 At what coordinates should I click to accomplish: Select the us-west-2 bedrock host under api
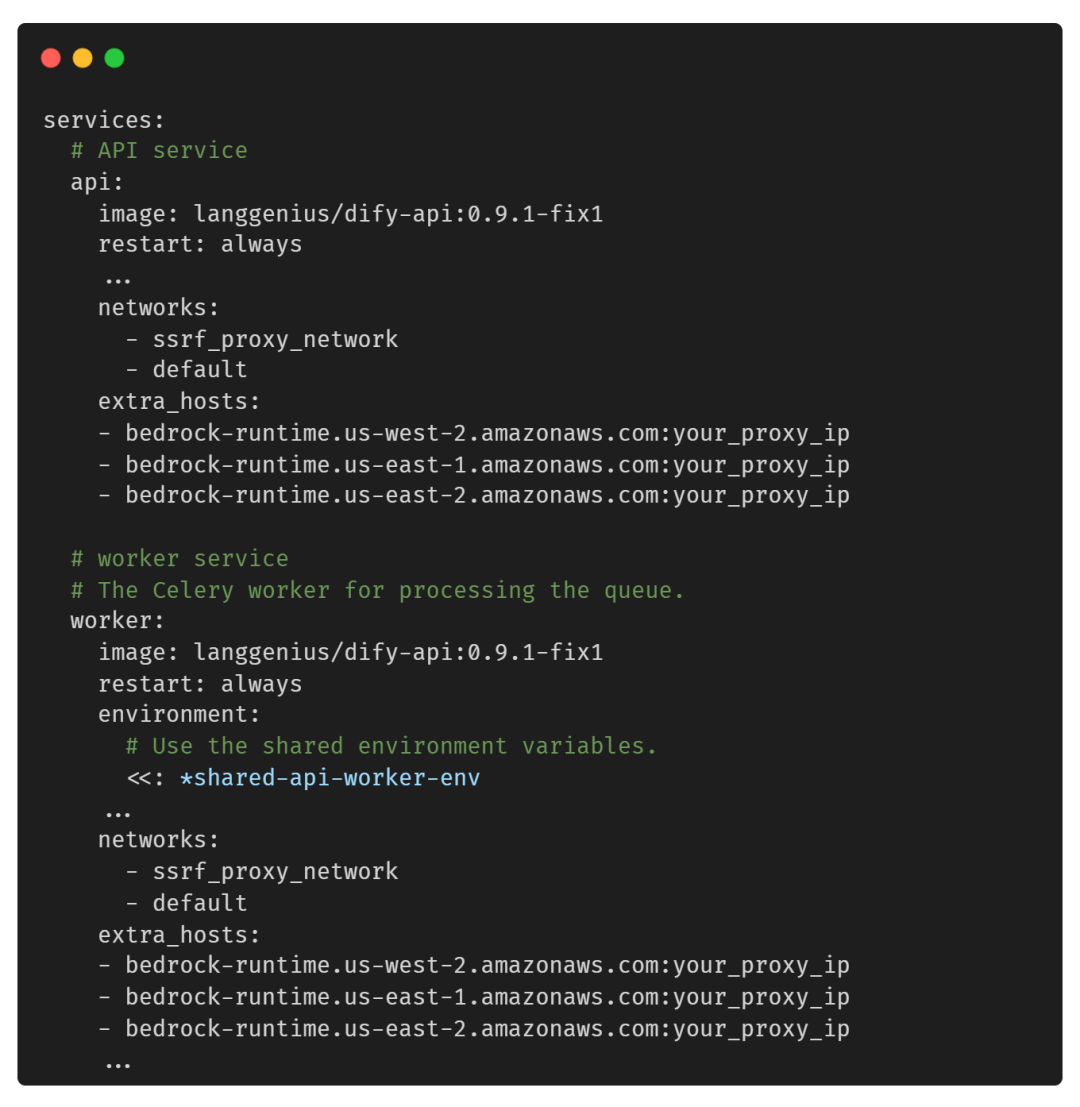point(487,434)
